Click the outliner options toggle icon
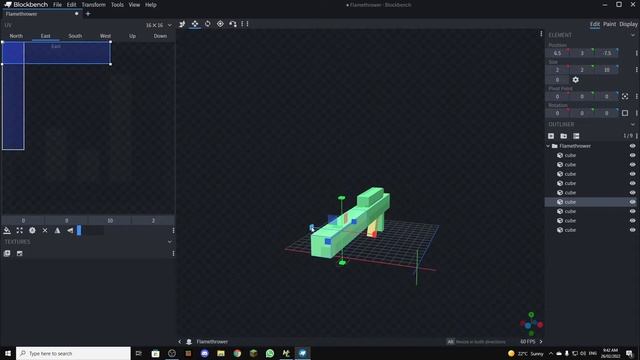The height and width of the screenshot is (360, 640). tap(576, 136)
